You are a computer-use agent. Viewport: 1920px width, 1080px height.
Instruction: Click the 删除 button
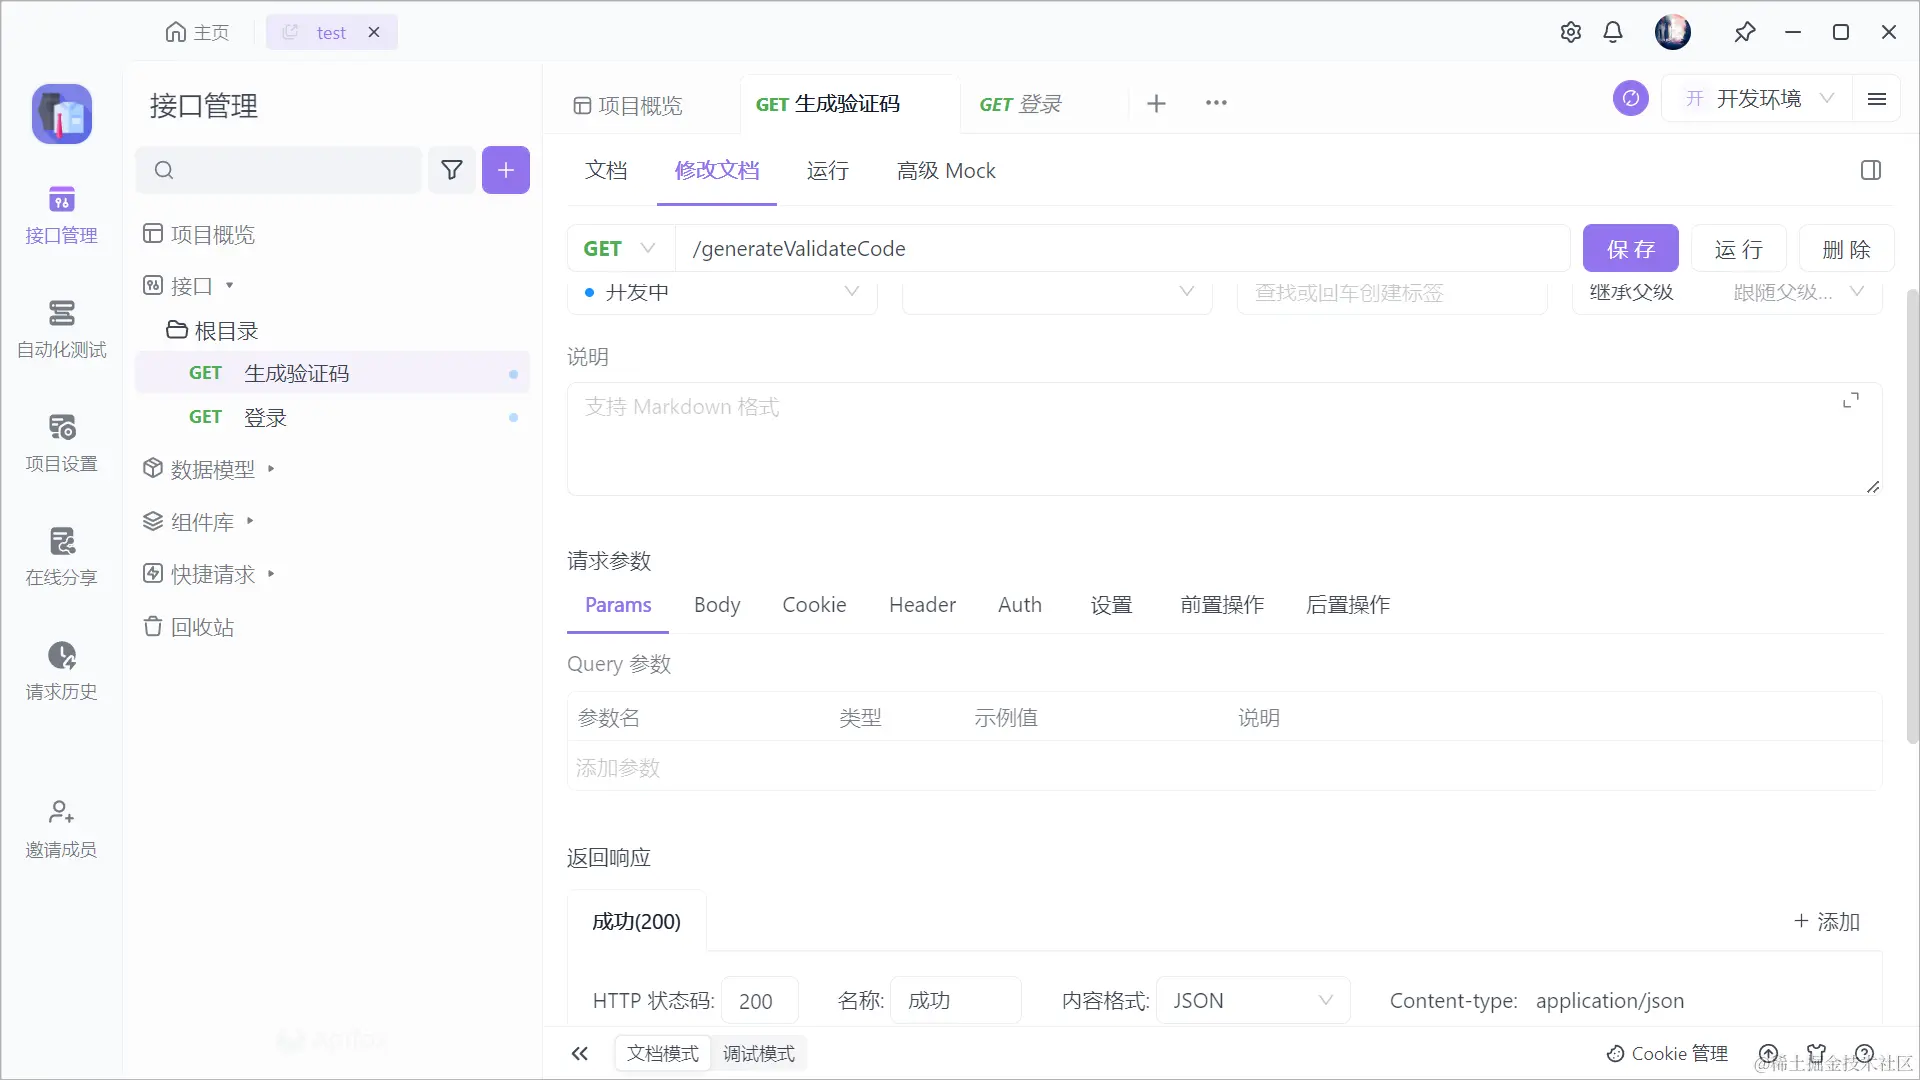tap(1845, 249)
